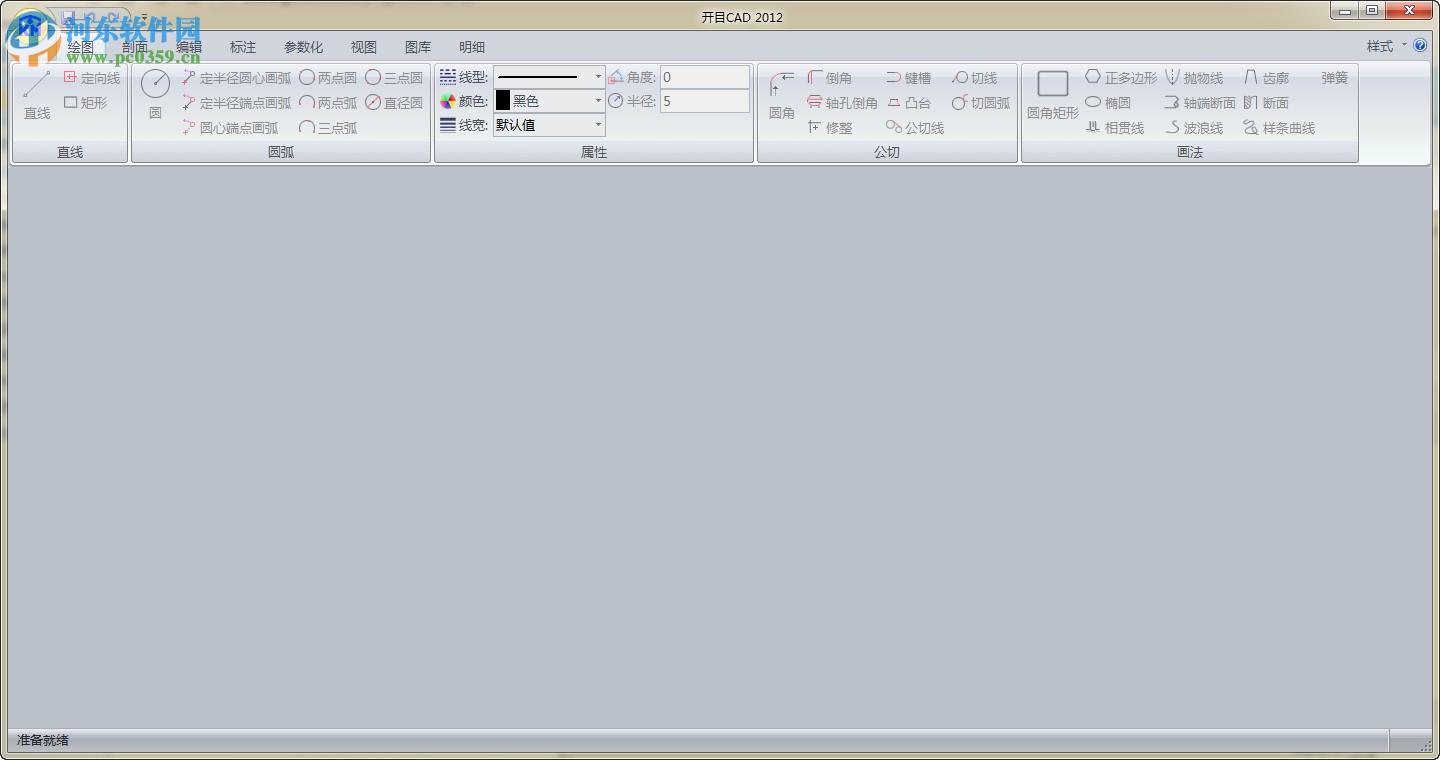Select 三点弧 three-point arc tool

[x=328, y=128]
